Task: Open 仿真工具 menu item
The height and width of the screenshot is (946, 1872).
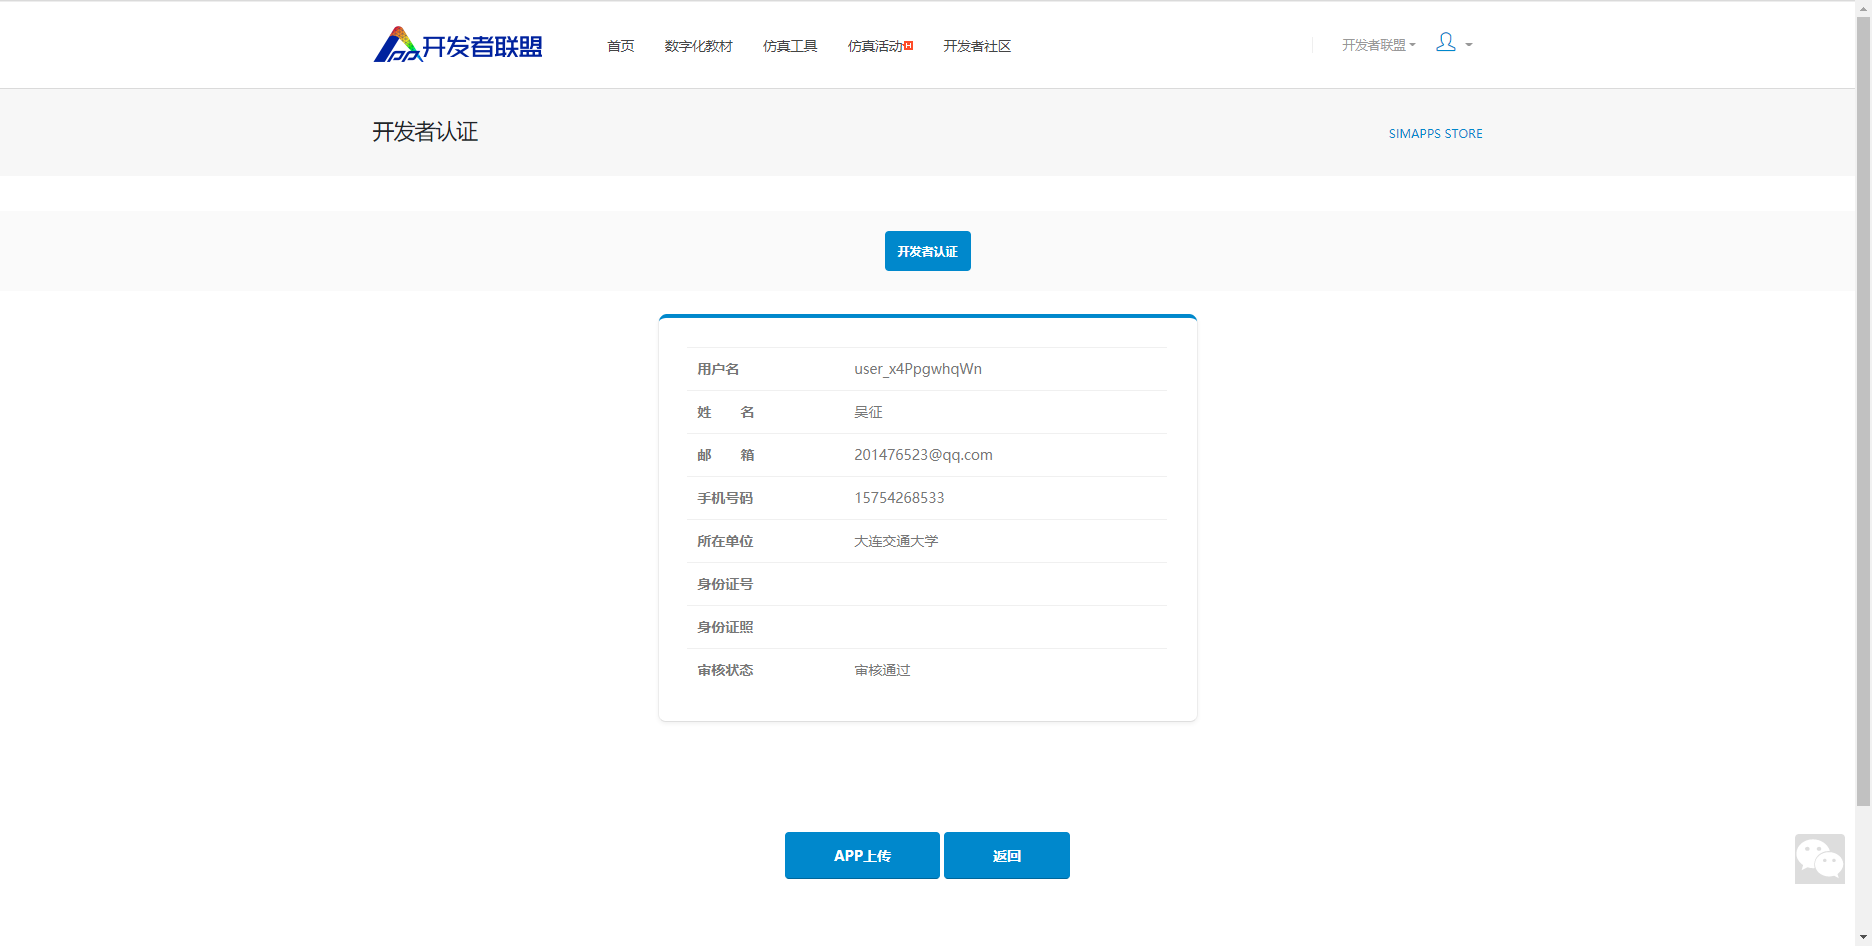Action: tap(790, 46)
